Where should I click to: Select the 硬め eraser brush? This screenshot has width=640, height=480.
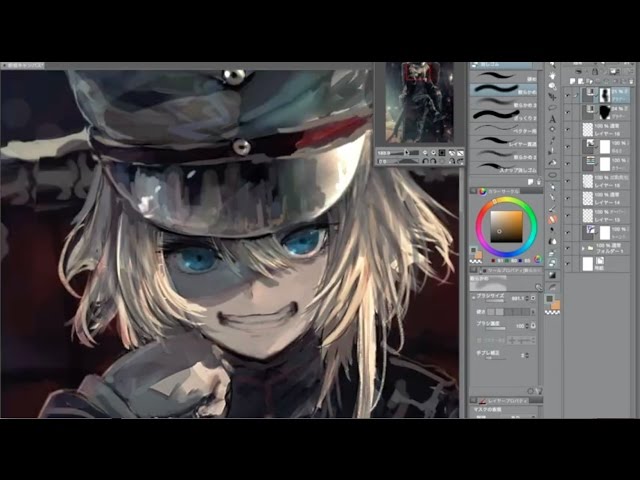(x=503, y=76)
